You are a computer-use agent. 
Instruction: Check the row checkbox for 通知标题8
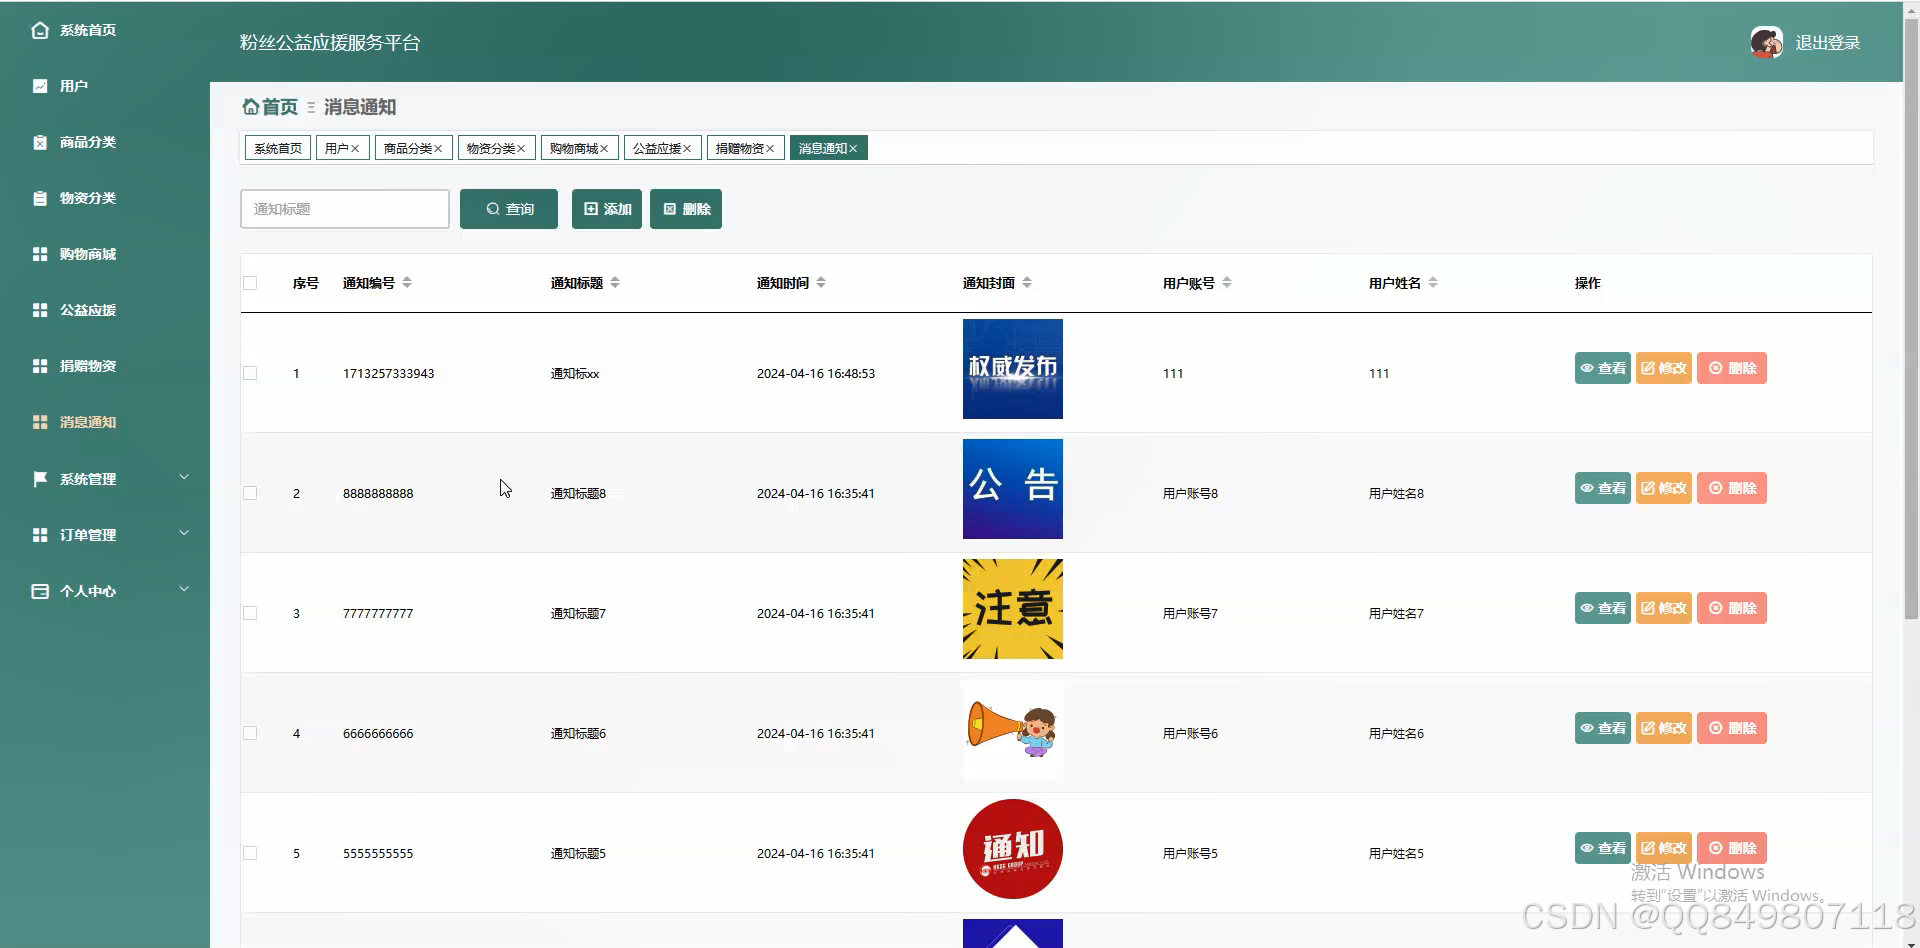pyautogui.click(x=250, y=493)
